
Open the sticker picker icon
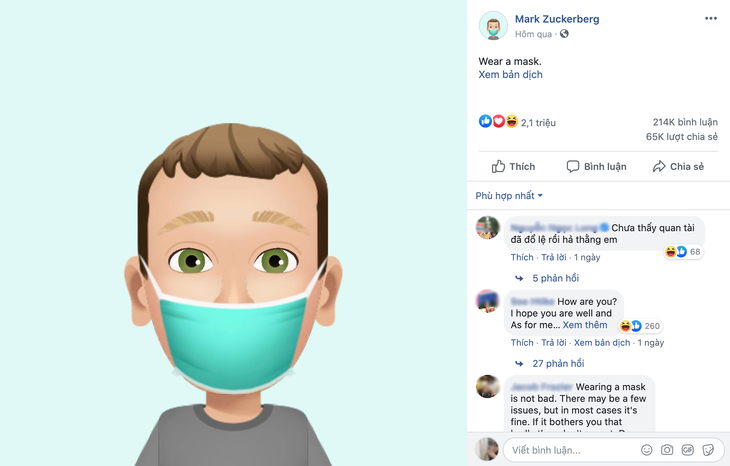point(708,450)
